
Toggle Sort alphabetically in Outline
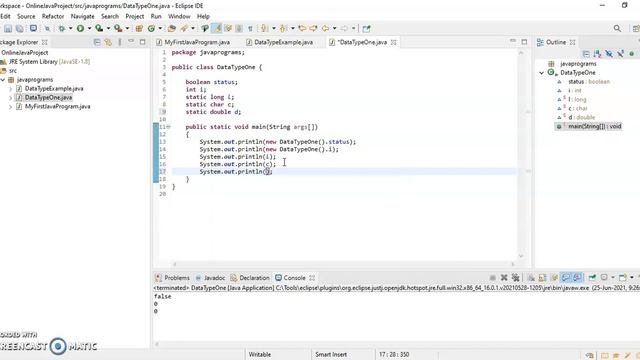click(597, 54)
